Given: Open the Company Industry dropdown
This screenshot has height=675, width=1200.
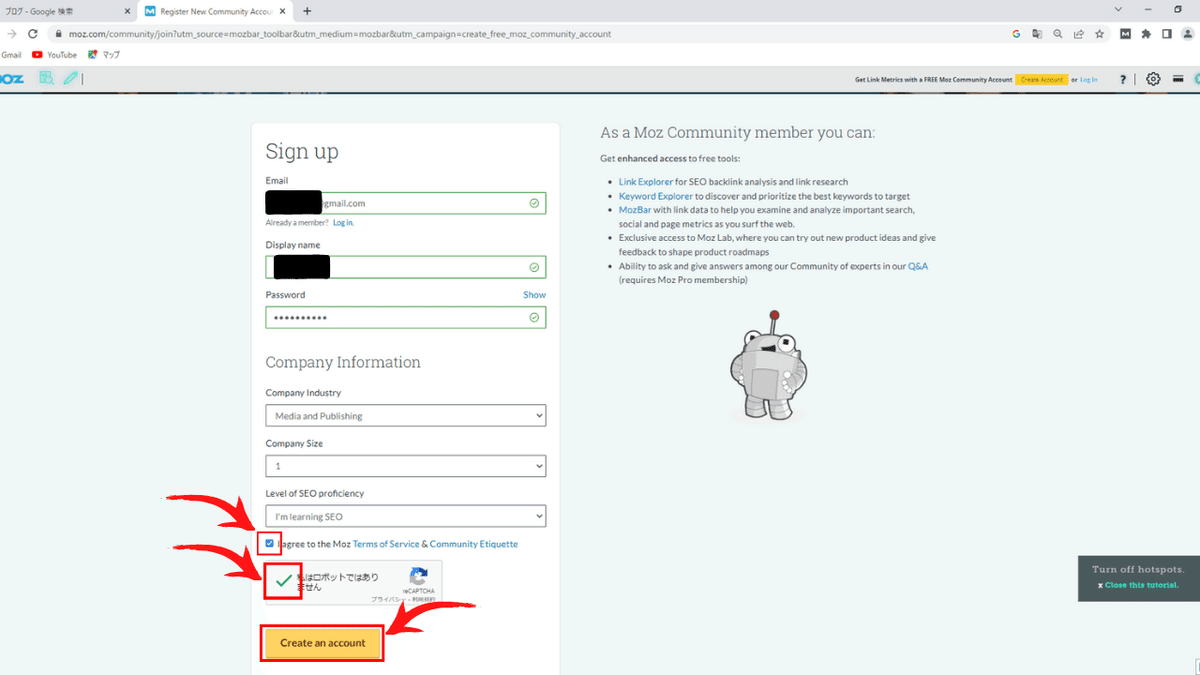Looking at the screenshot, I should click(406, 415).
